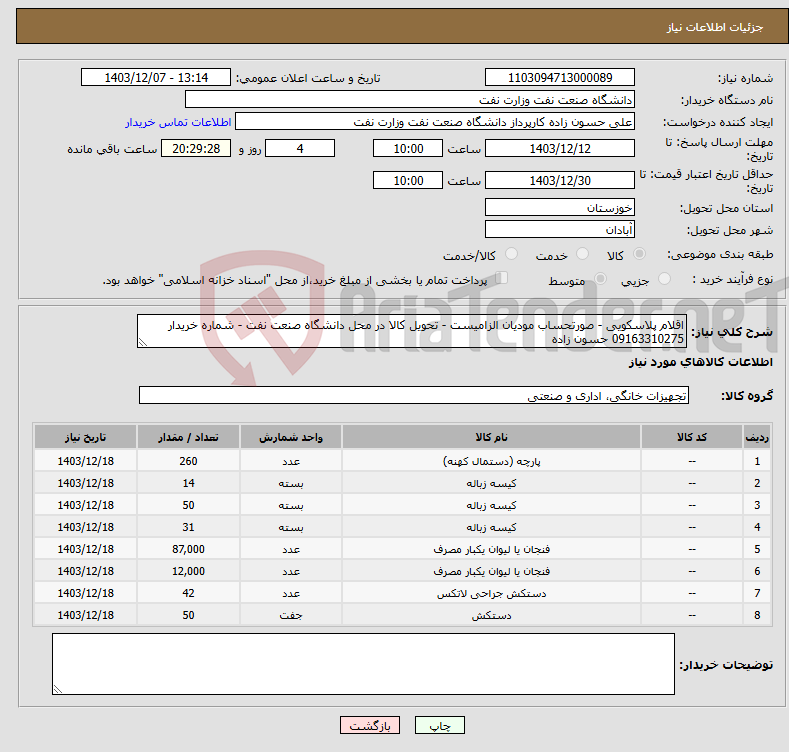Click the شرح کلی نیاز description textarea

click(x=412, y=331)
